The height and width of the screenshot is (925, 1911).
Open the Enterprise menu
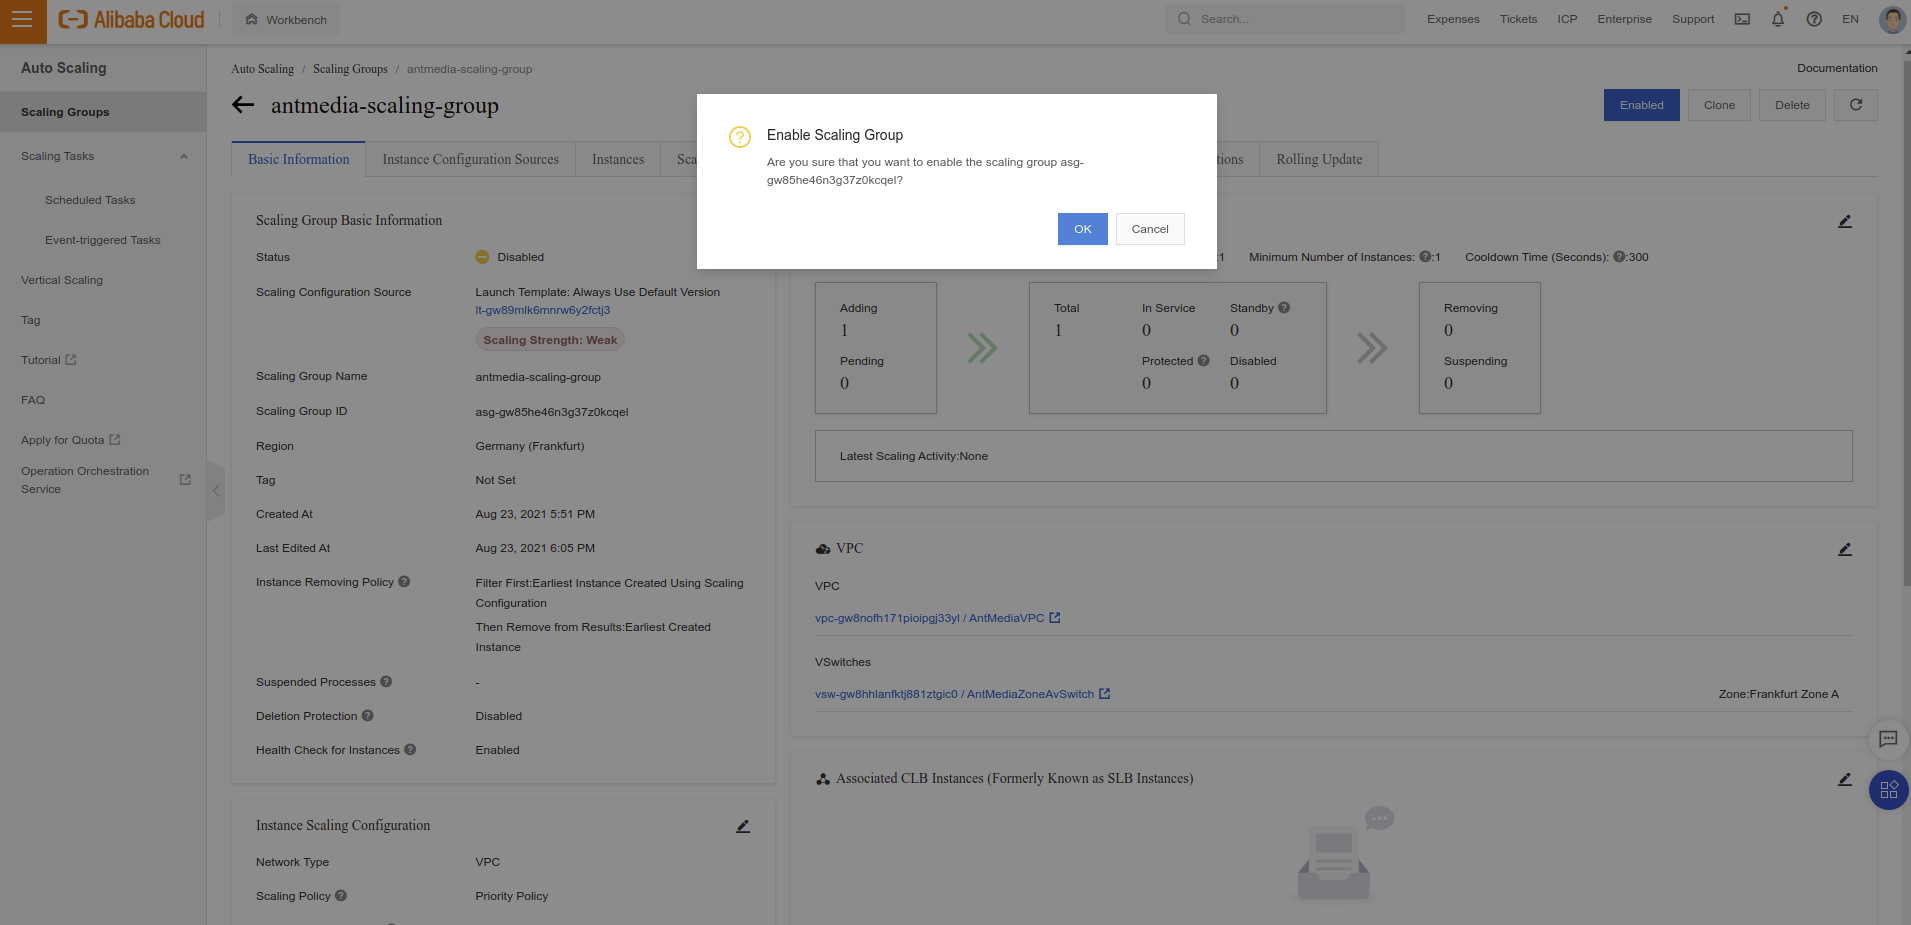(x=1624, y=19)
